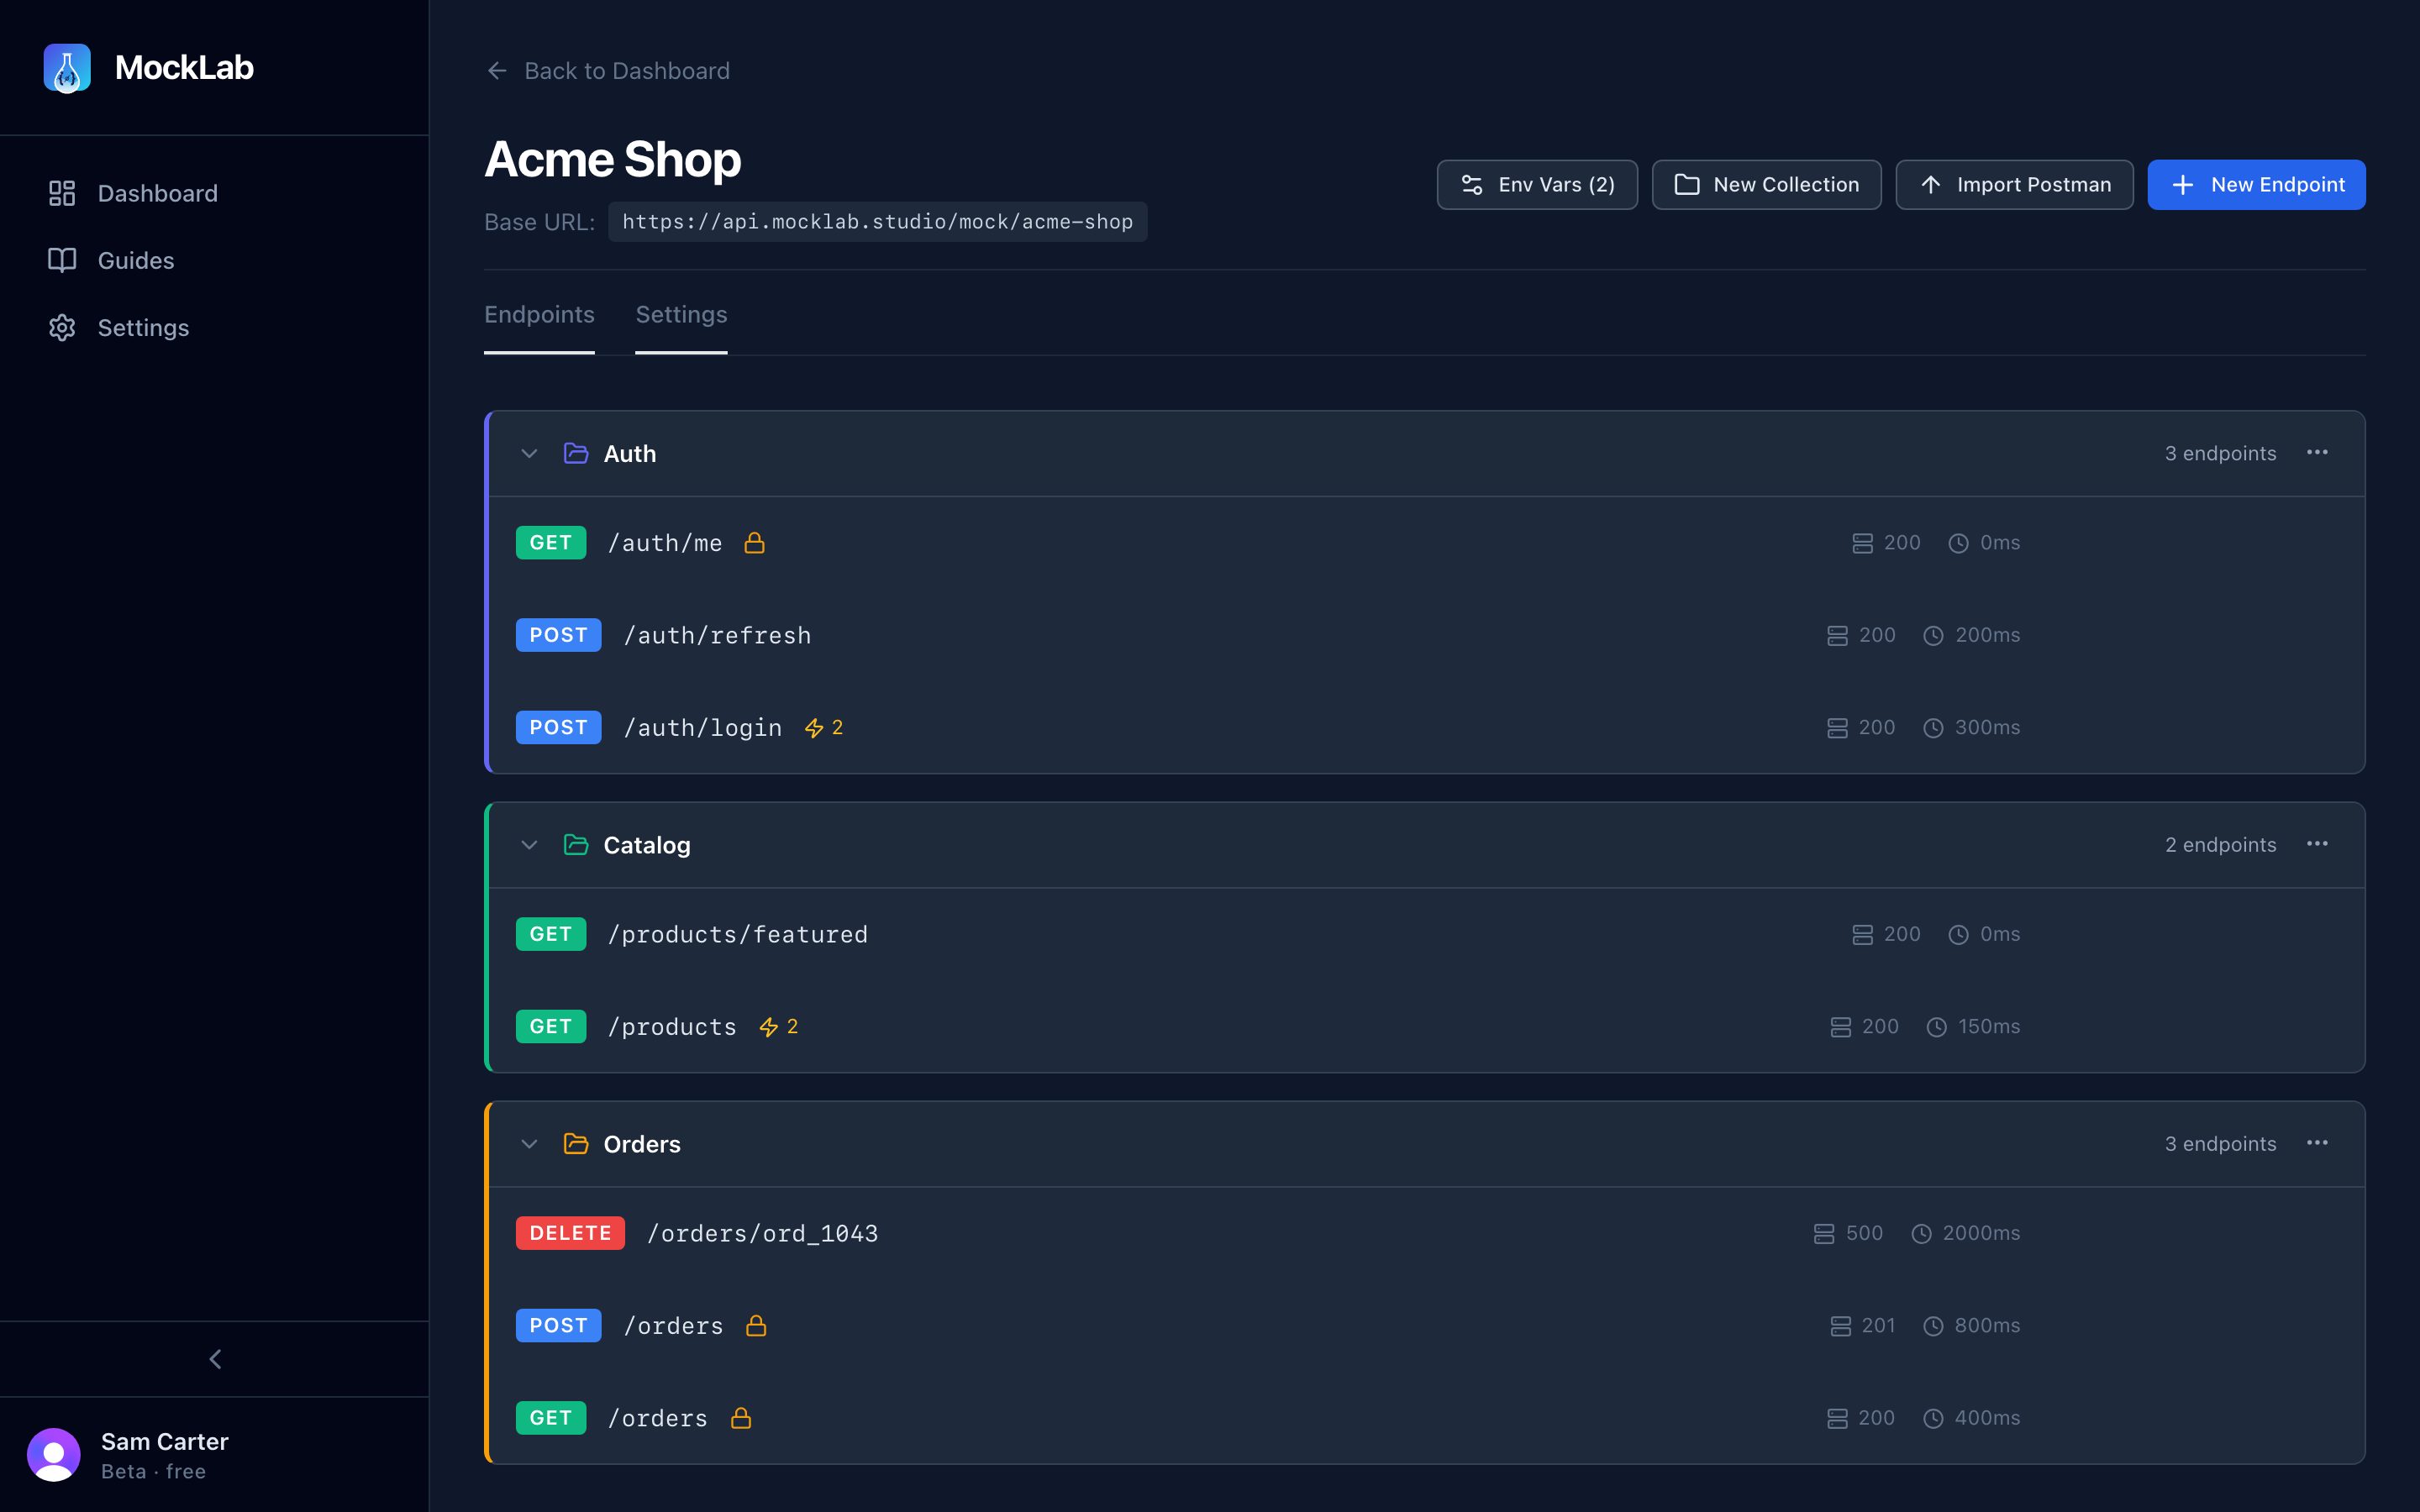Open Dashboard from the sidebar
This screenshot has height=1512, width=2420.
point(214,193)
